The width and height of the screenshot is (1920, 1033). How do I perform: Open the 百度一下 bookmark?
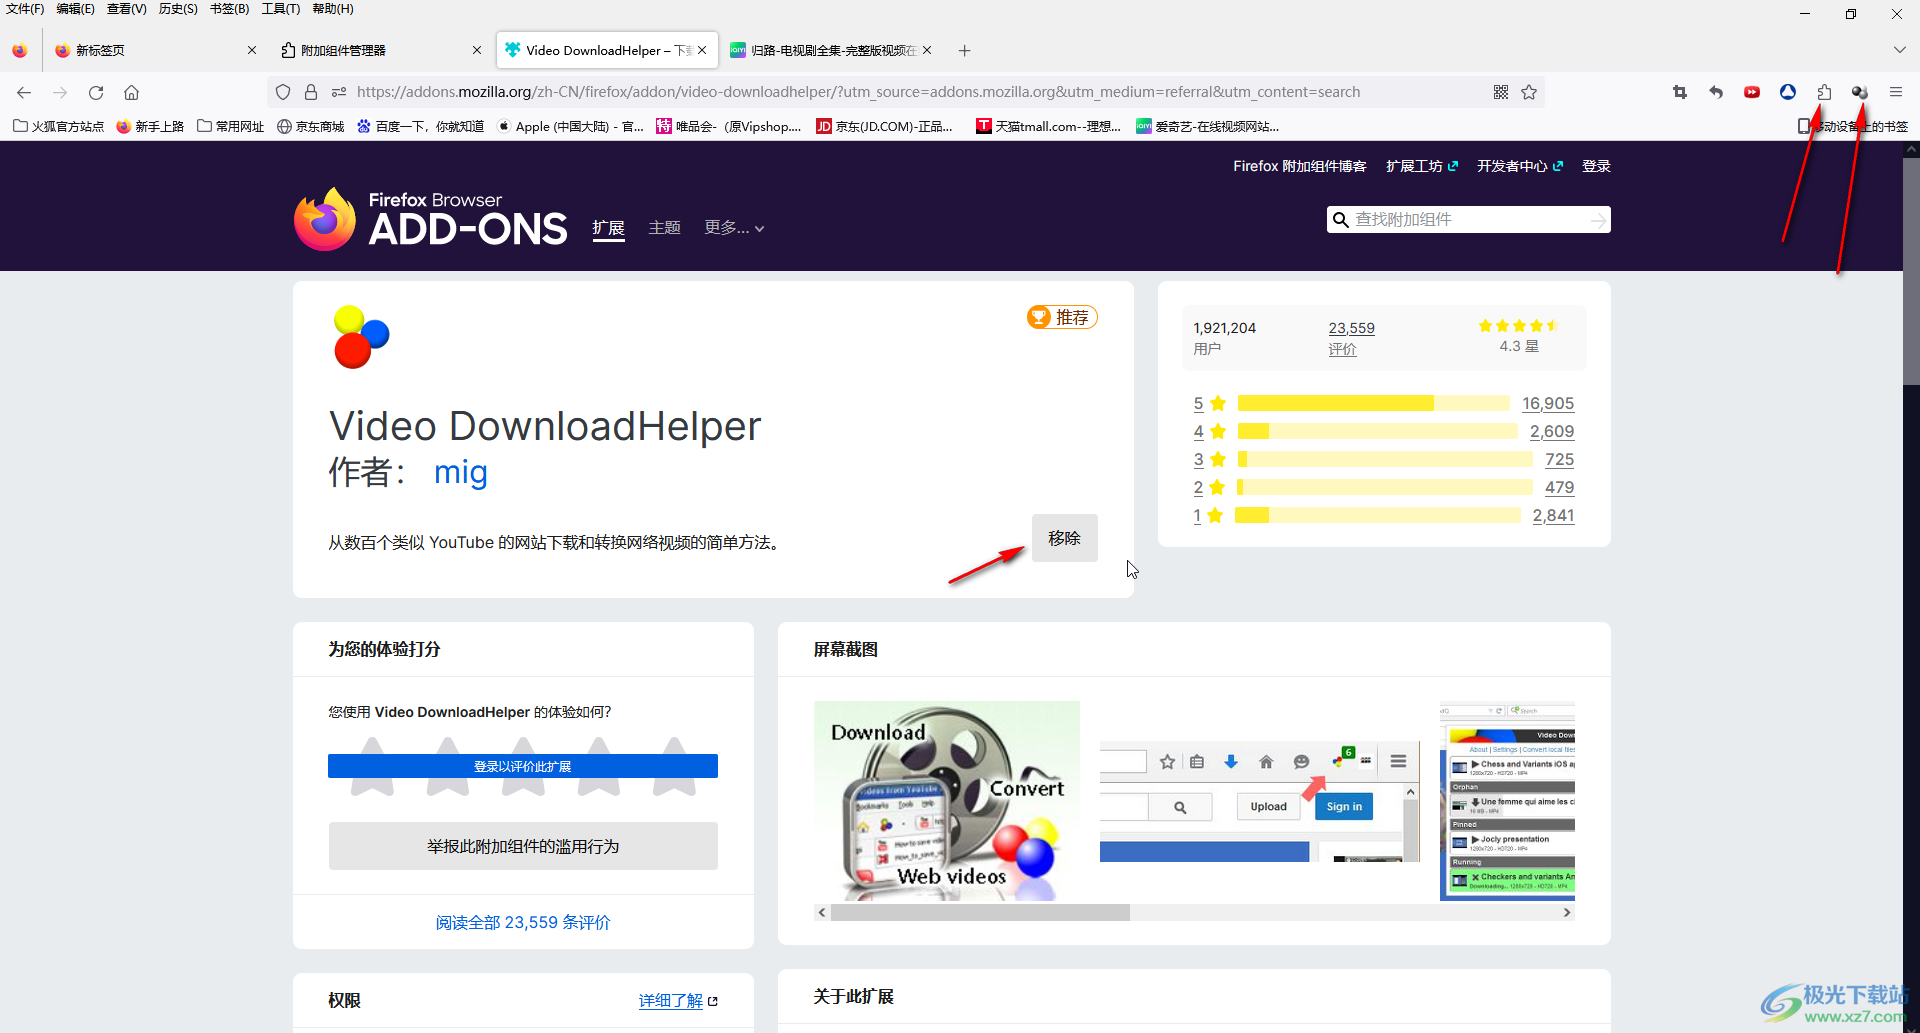[x=420, y=126]
